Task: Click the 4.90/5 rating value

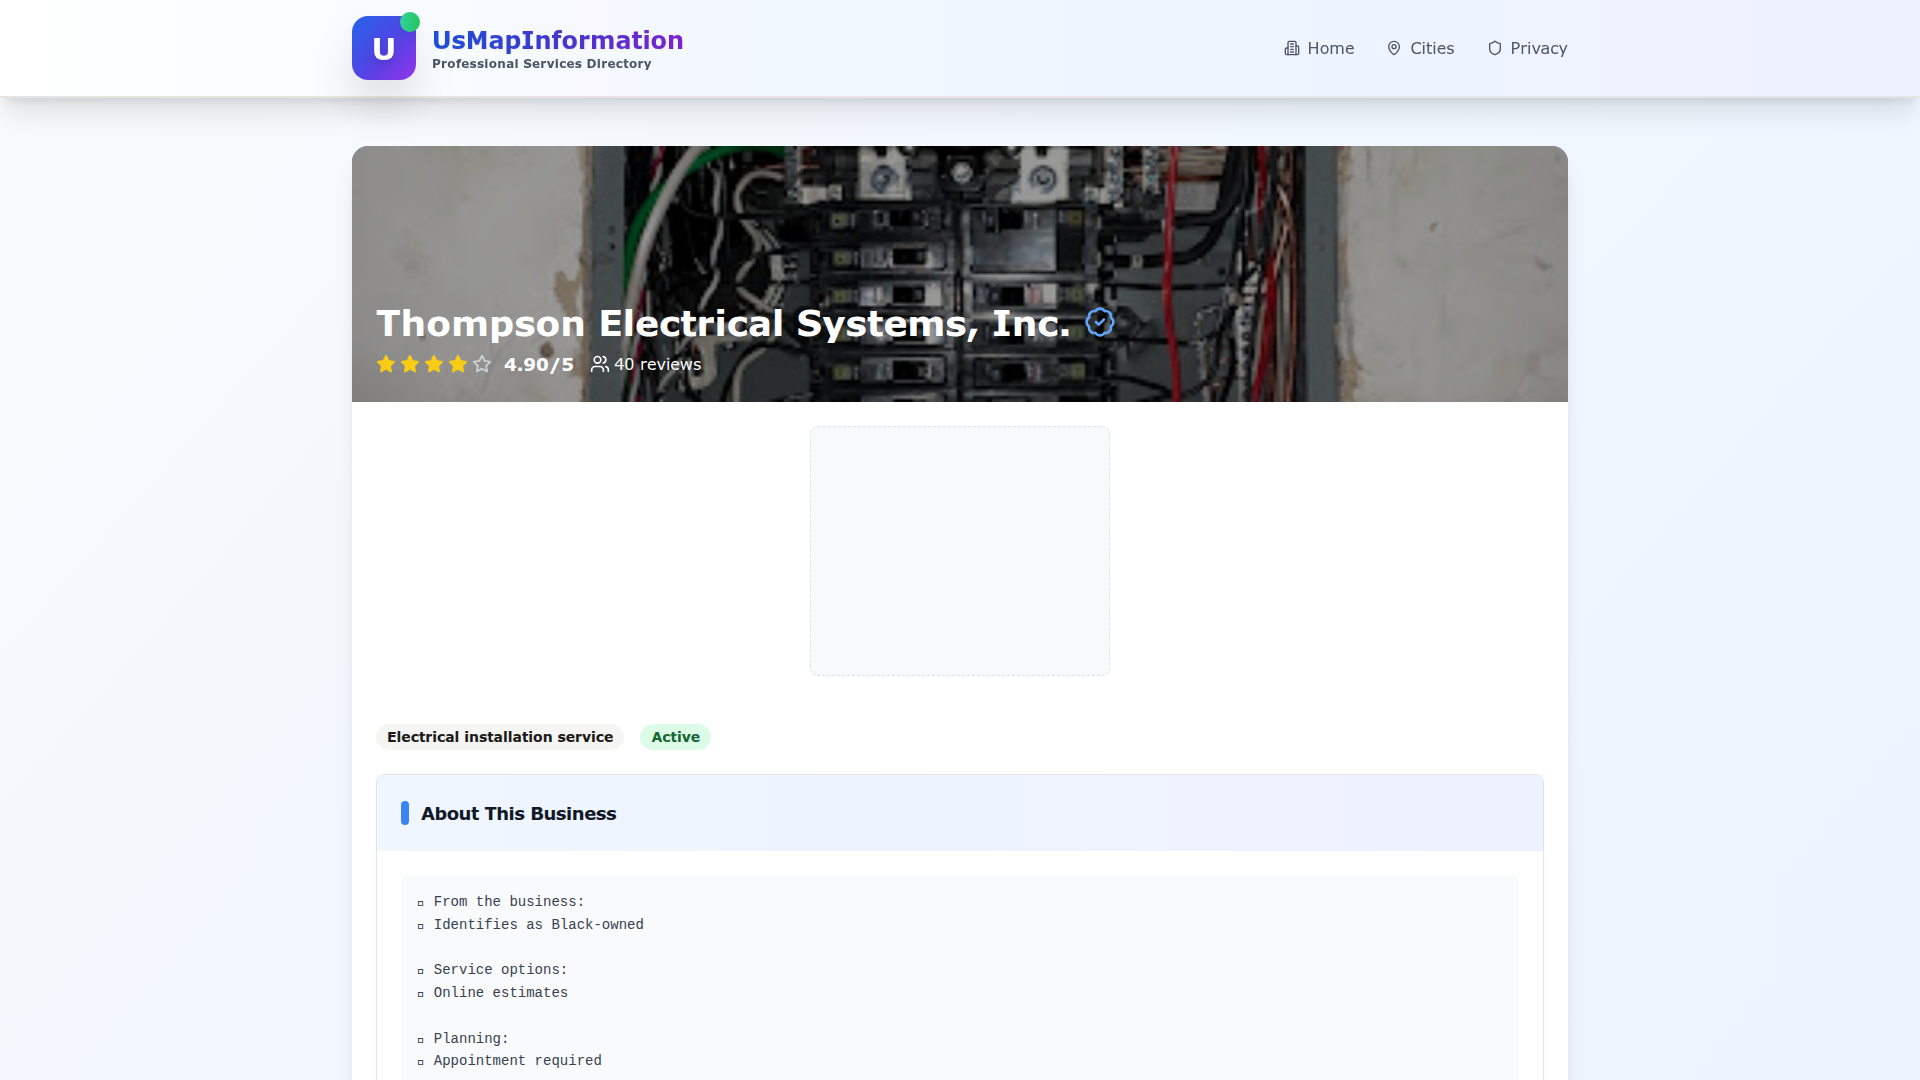Action: coord(539,364)
